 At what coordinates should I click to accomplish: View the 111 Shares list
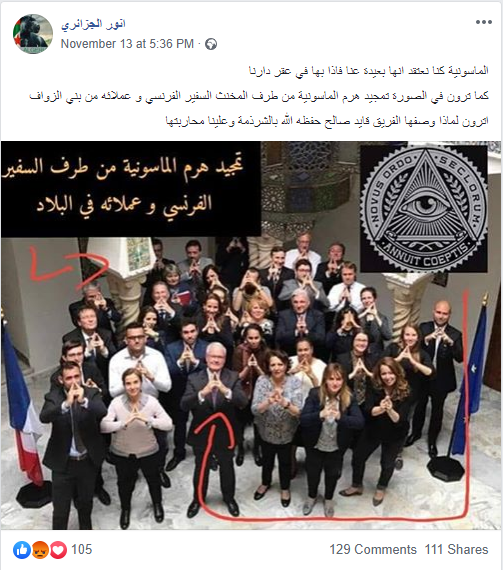point(456,549)
